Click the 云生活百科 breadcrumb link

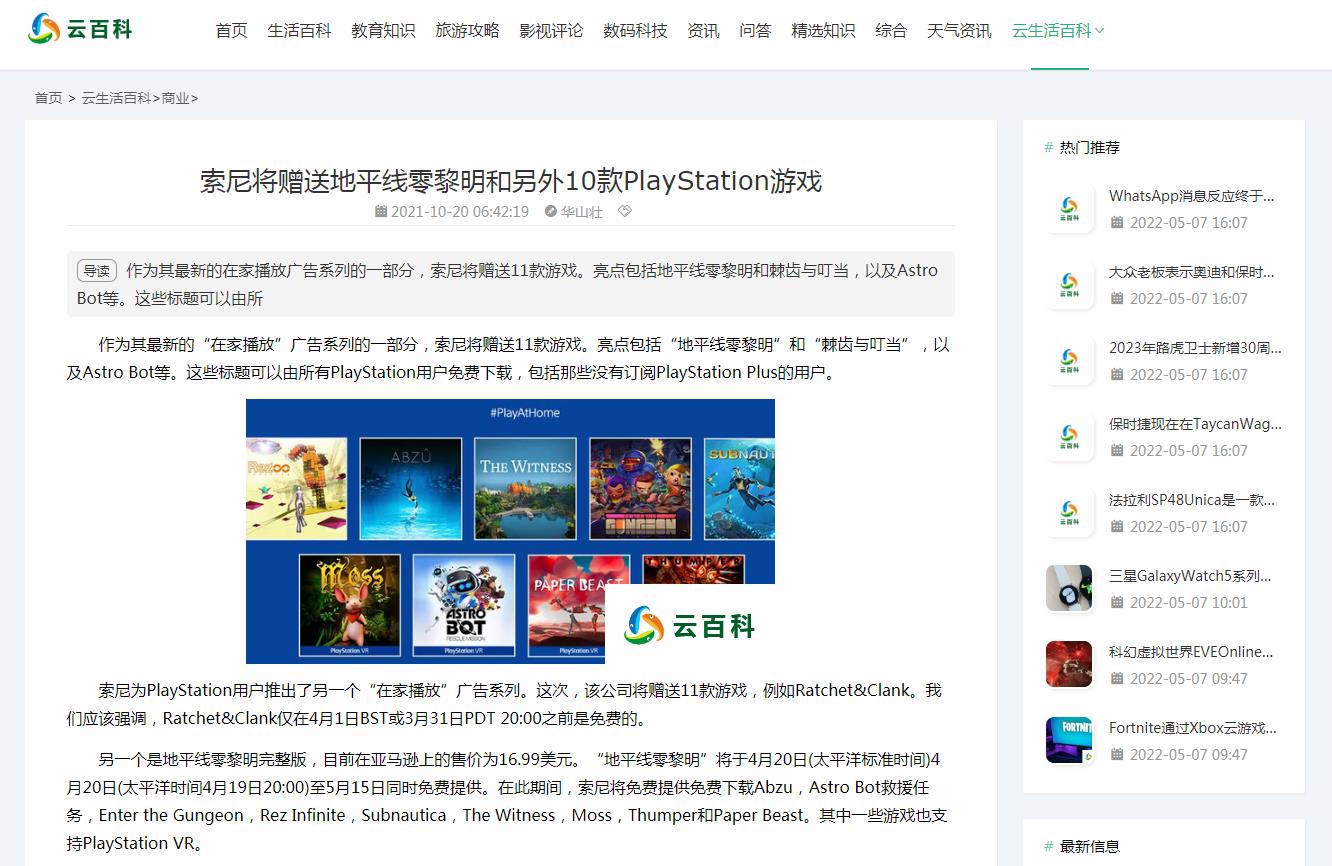tap(116, 98)
